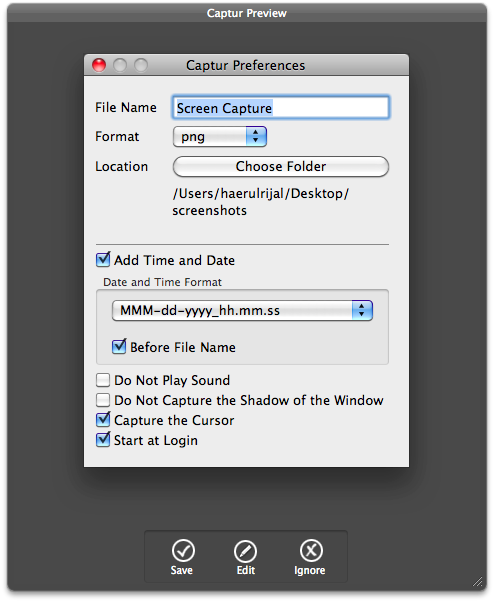
Task: Click the Save checkmark icon
Action: pyautogui.click(x=183, y=551)
